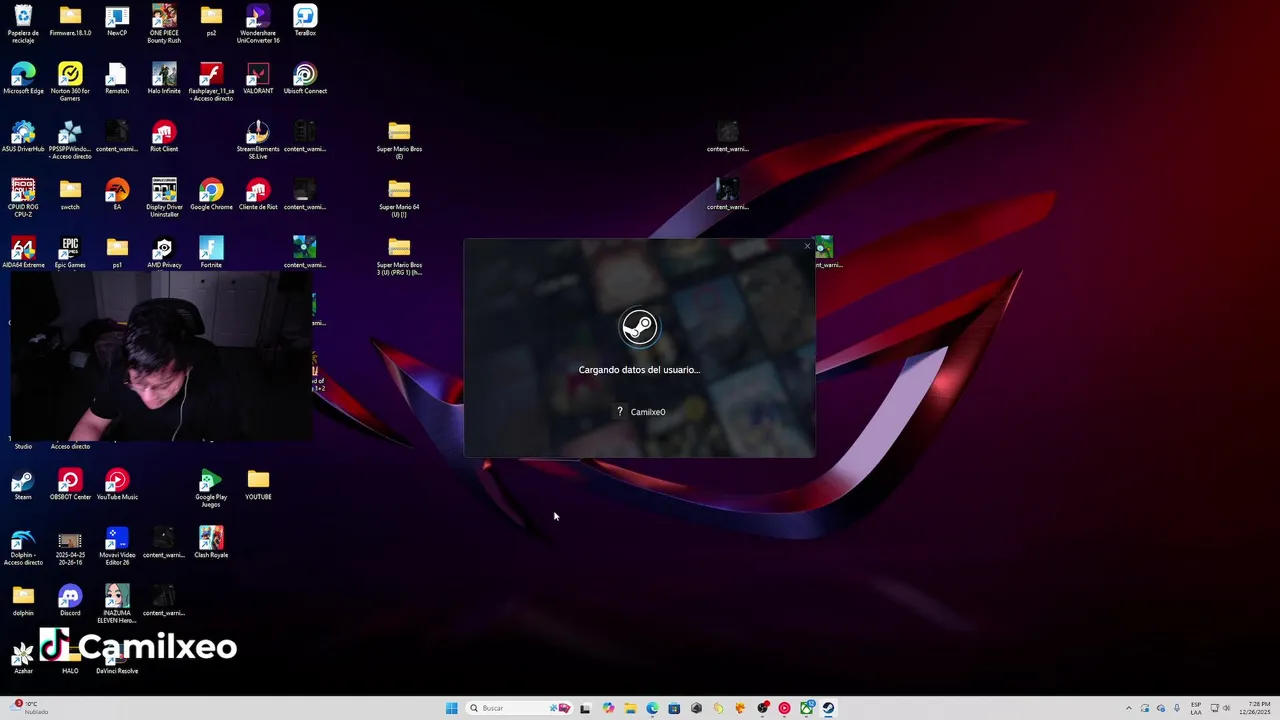
Task: Select the AIDA64 Extreme shortcut
Action: pyautogui.click(x=23, y=254)
